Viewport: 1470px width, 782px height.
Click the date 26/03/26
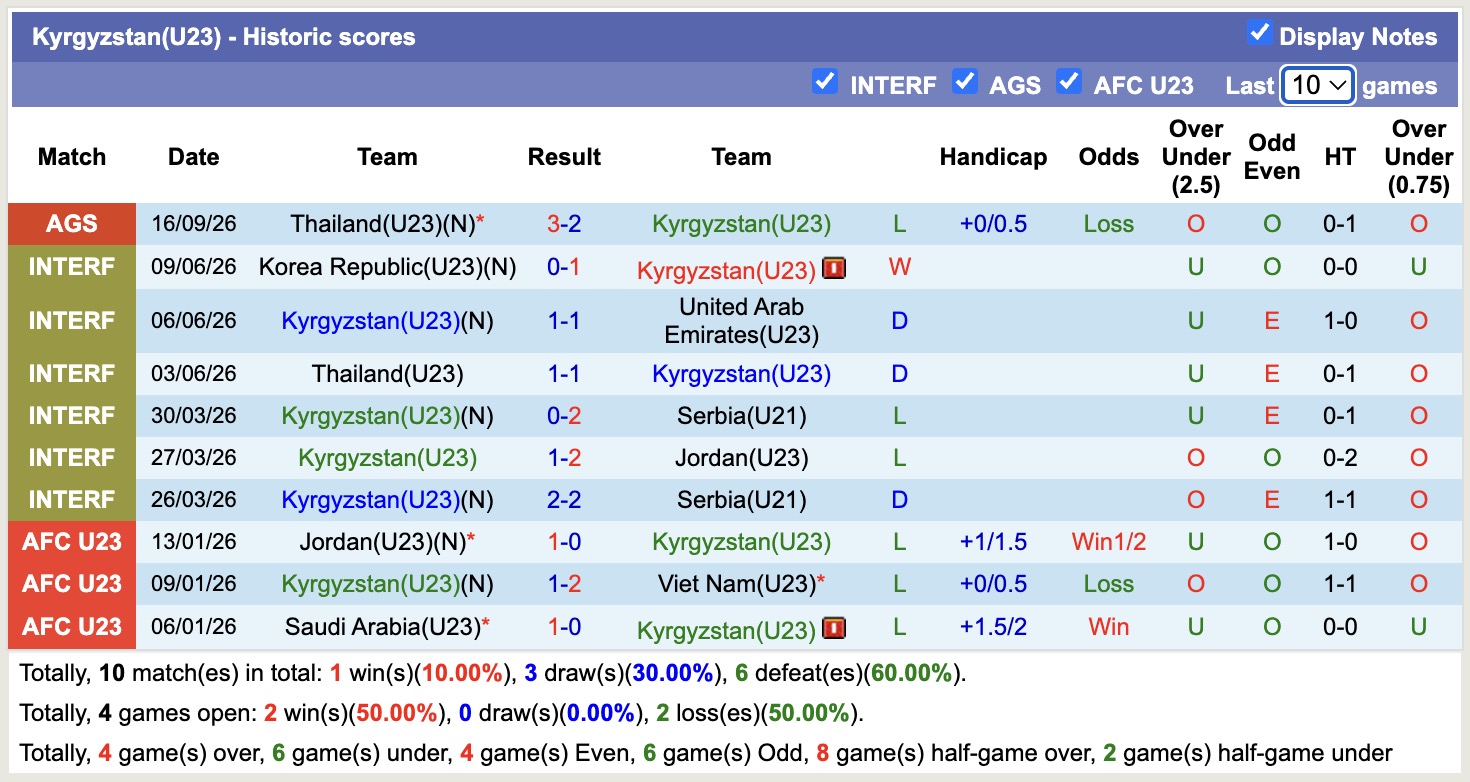click(194, 500)
